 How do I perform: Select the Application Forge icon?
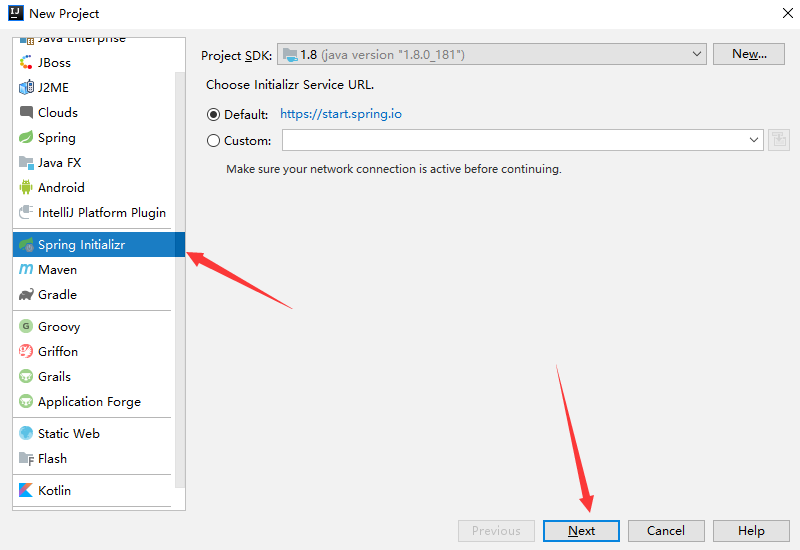26,402
